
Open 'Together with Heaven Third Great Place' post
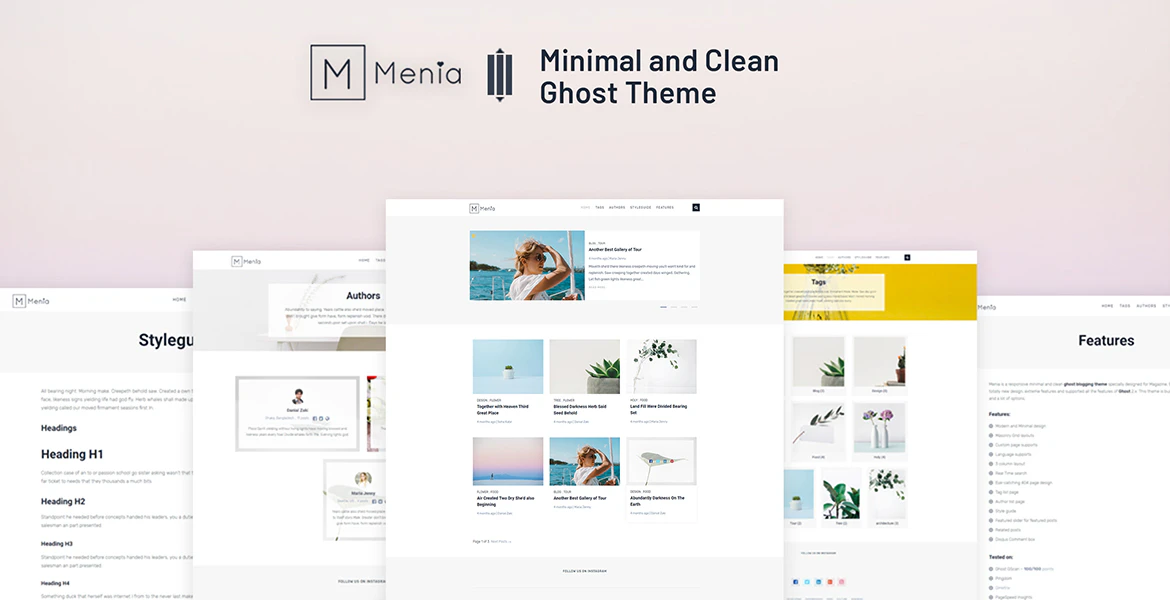pos(502,410)
